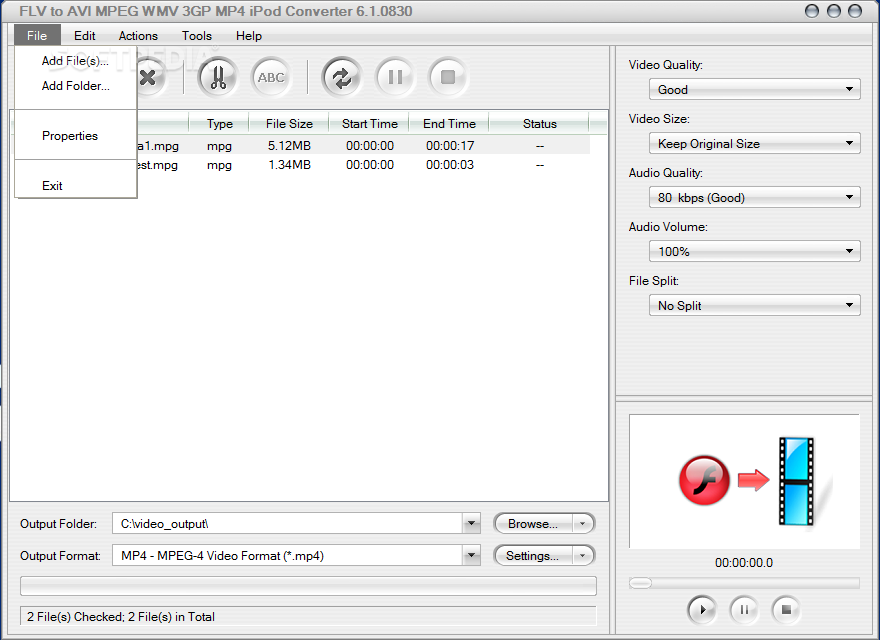Open the Video Size dropdown

(x=754, y=143)
